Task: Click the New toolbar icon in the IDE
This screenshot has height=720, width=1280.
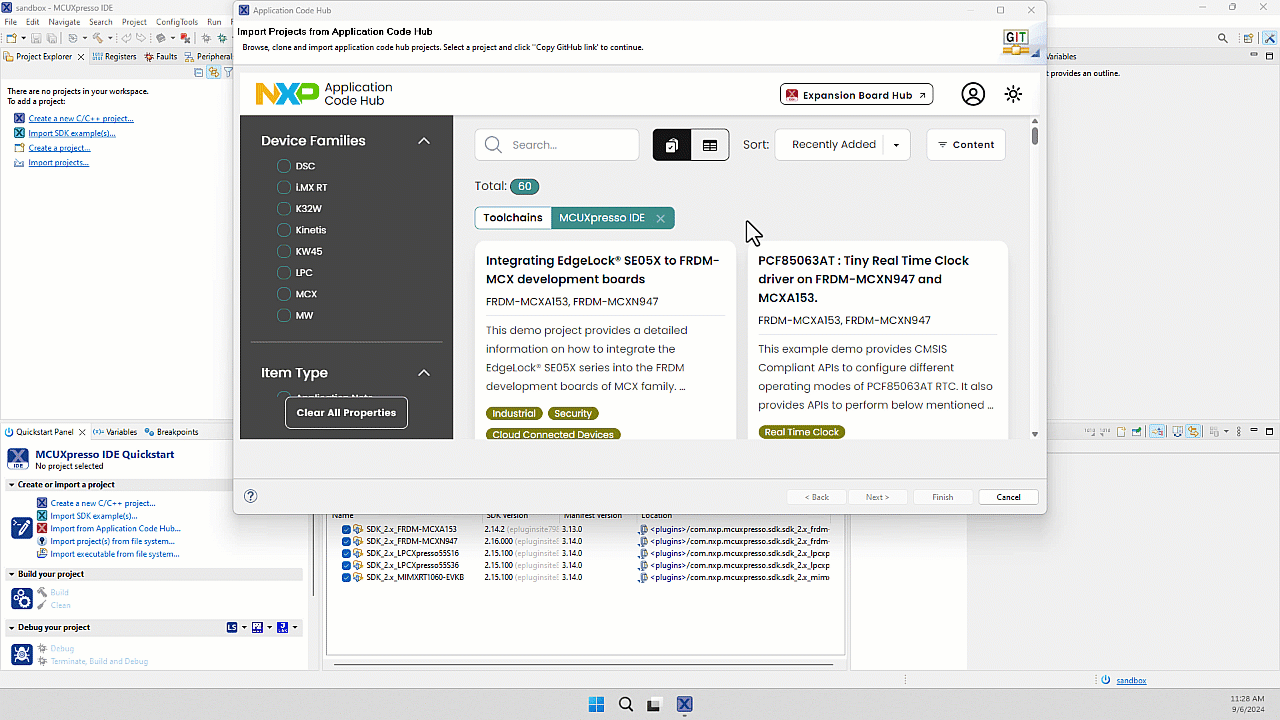Action: pos(10,38)
